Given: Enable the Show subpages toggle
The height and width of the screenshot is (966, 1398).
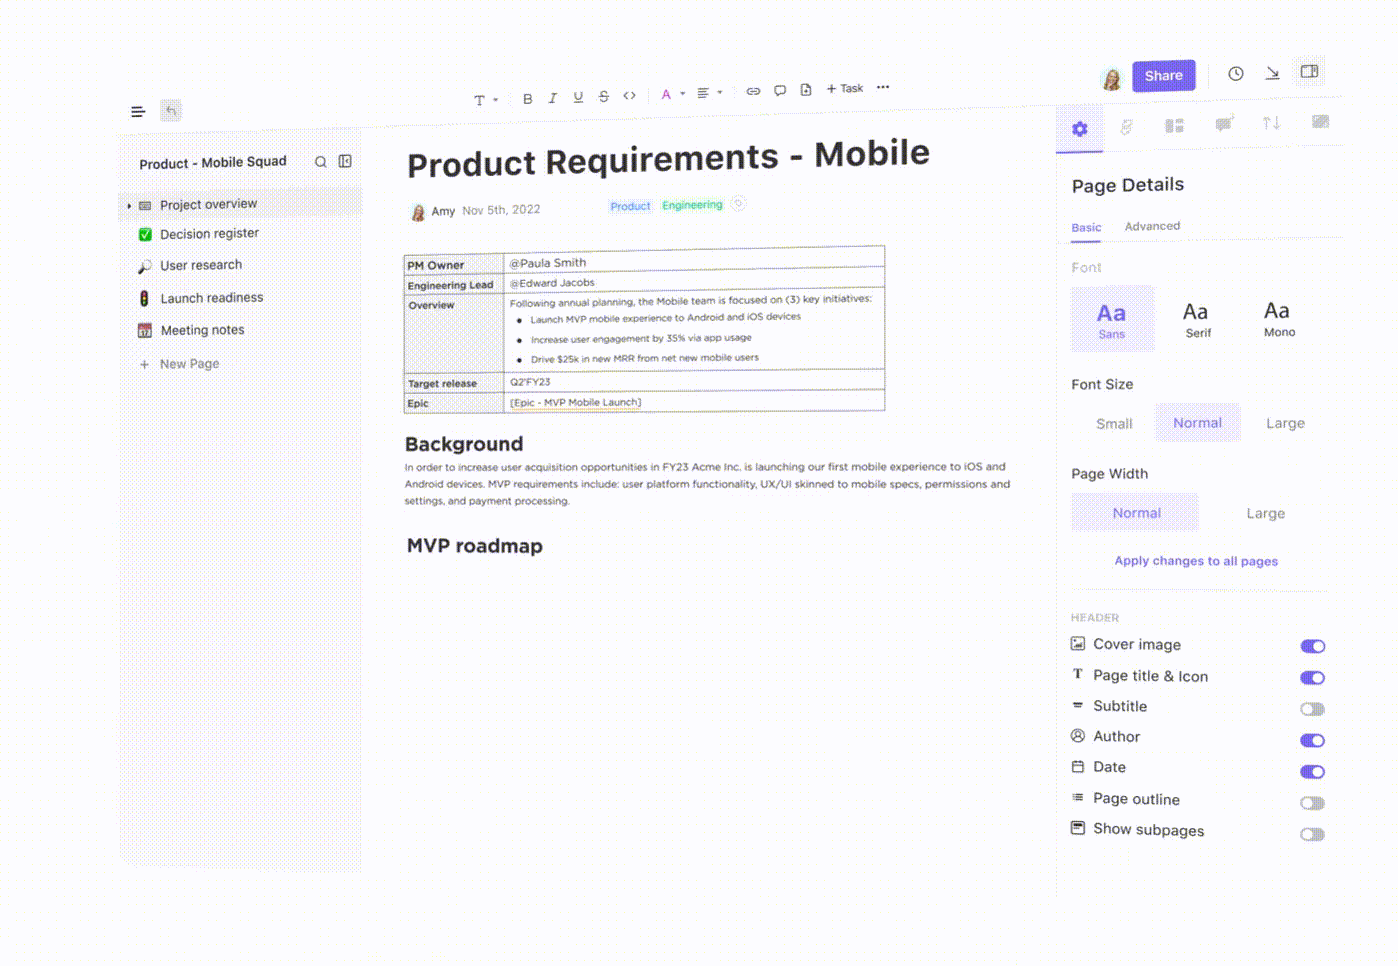Looking at the screenshot, I should click(1313, 835).
